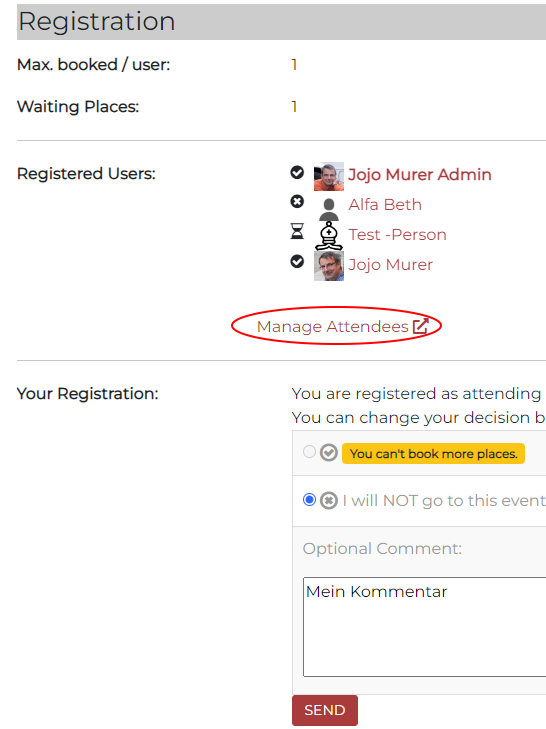Open Jojo Murer Admin's profile link

point(419,174)
